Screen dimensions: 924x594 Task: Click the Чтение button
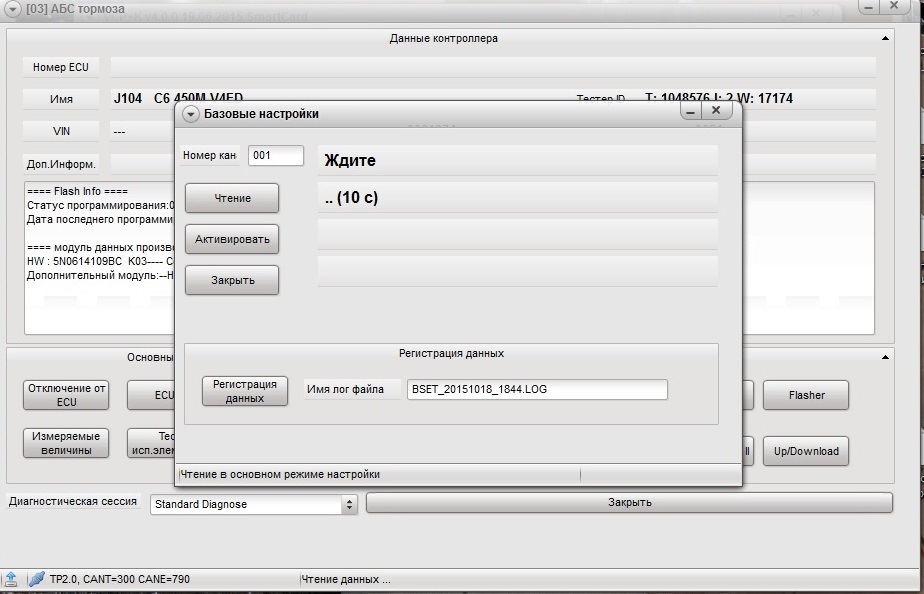[232, 199]
